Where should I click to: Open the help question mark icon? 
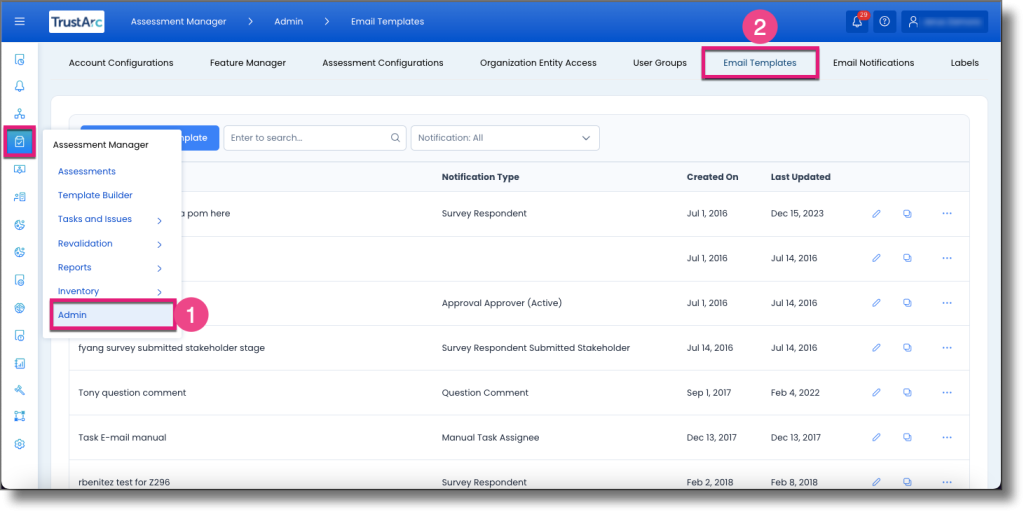click(x=884, y=22)
